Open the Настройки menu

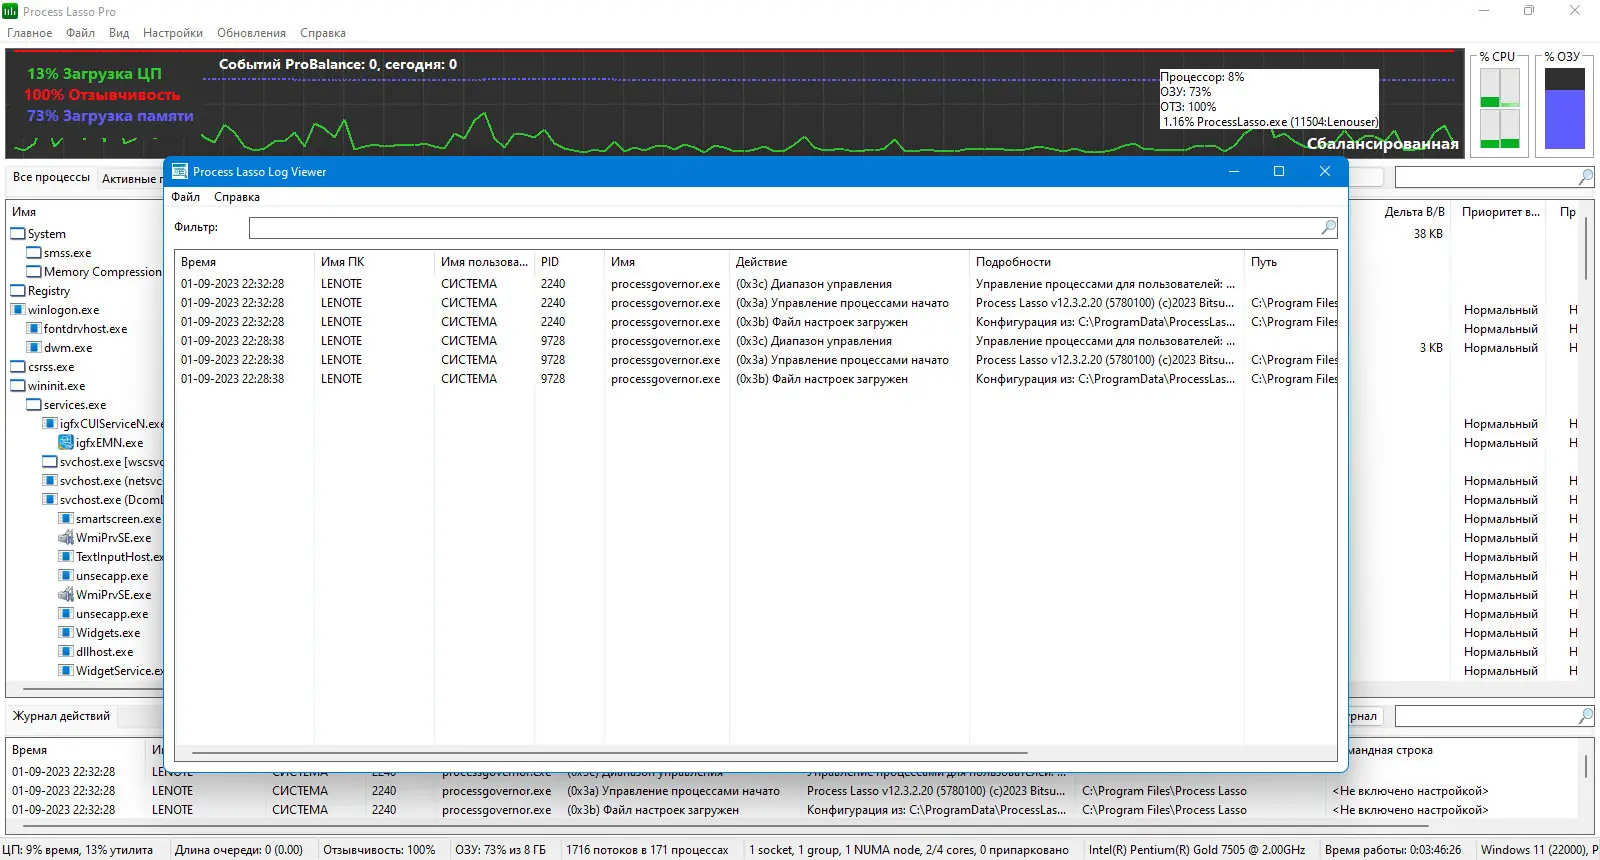pyautogui.click(x=173, y=33)
